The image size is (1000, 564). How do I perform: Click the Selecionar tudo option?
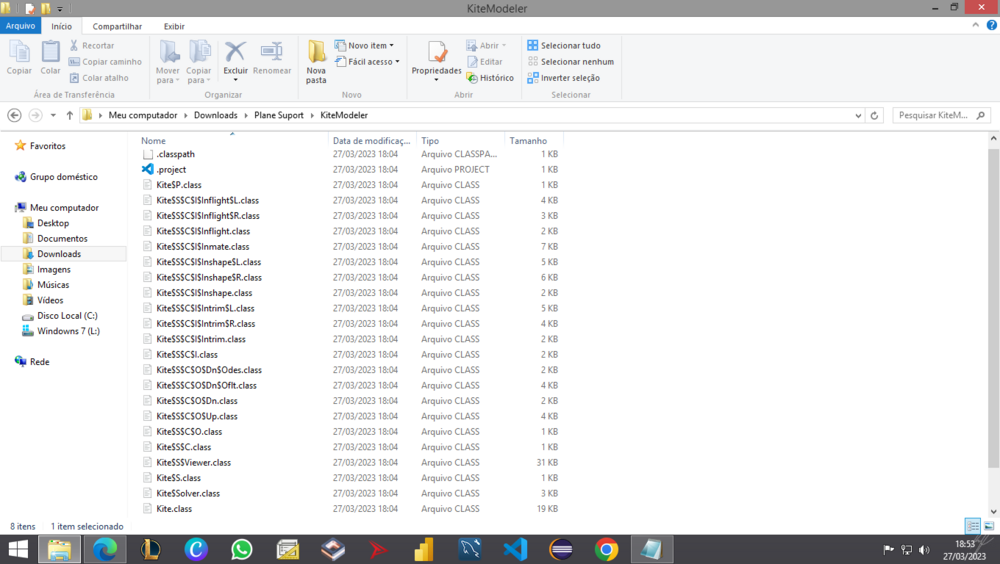coord(564,46)
